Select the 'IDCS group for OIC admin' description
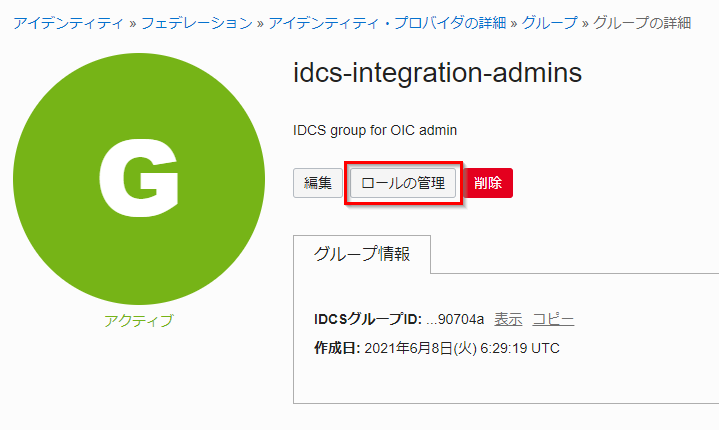The image size is (719, 430). click(x=375, y=130)
